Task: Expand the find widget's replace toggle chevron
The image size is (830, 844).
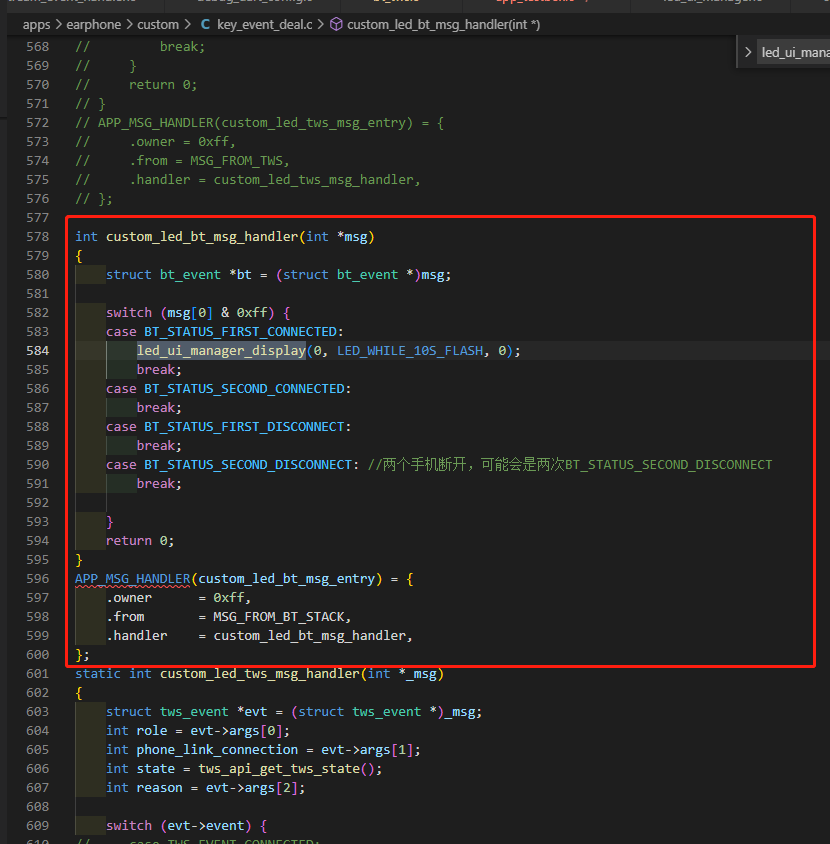Action: point(748,52)
